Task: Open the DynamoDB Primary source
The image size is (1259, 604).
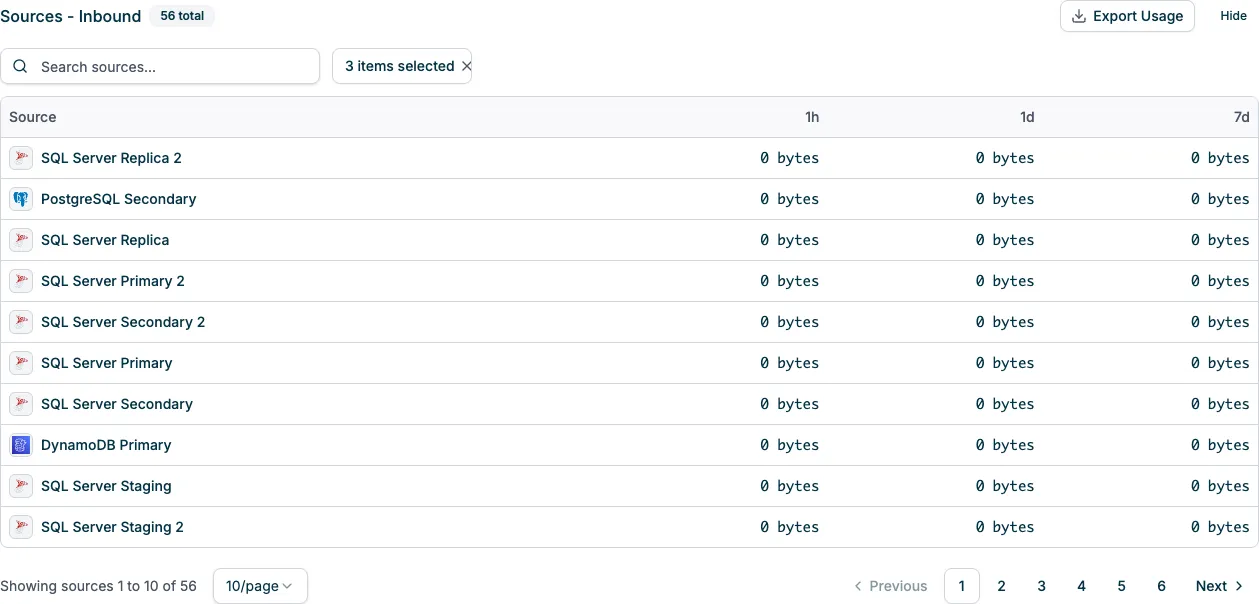Action: (x=106, y=445)
